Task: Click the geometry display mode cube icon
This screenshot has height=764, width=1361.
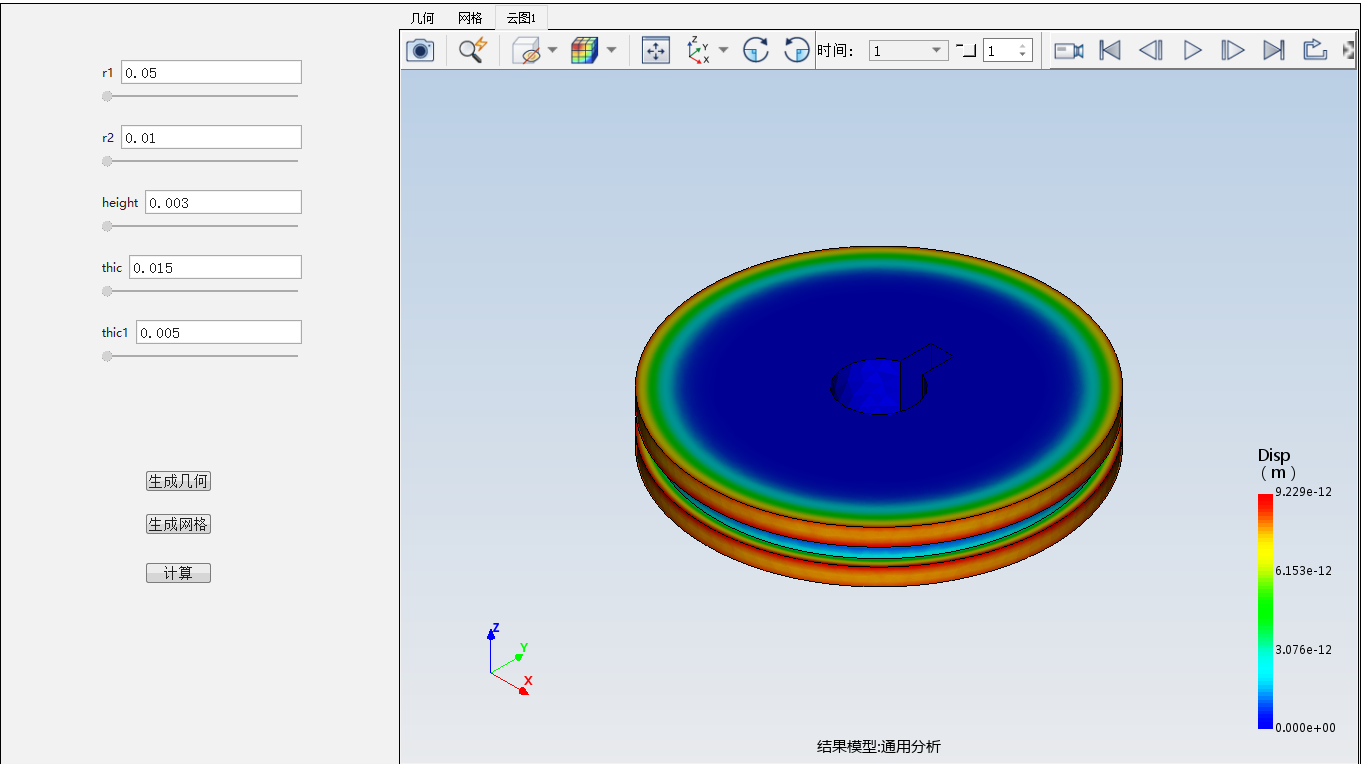Action: pyautogui.click(x=526, y=50)
